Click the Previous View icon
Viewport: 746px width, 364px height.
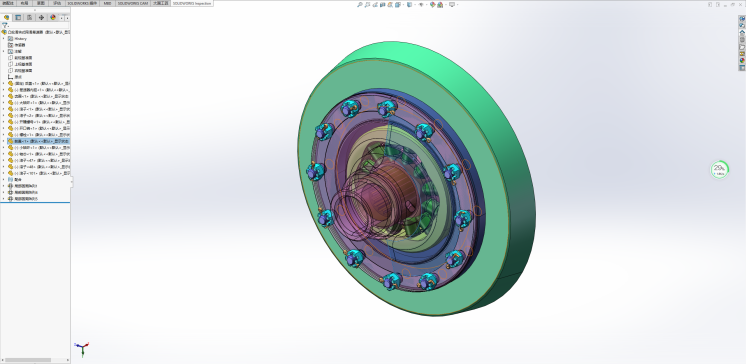point(375,5)
